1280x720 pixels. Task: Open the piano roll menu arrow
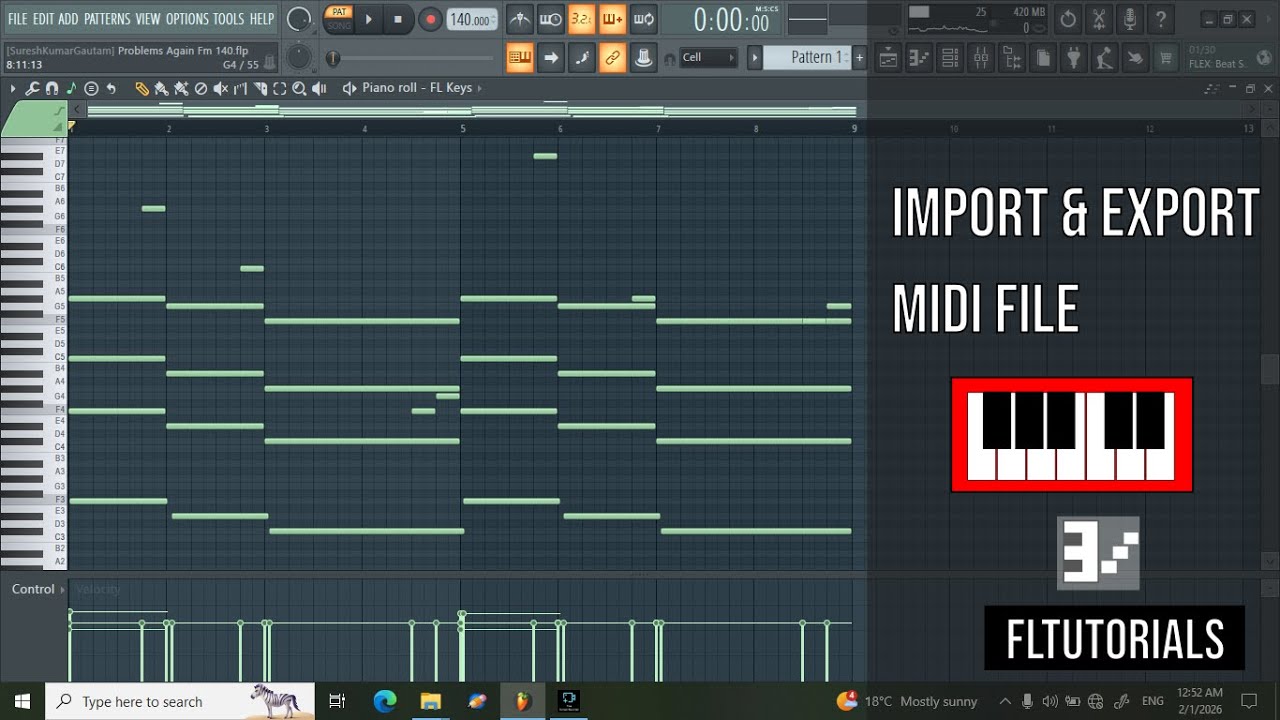pyautogui.click(x=13, y=88)
